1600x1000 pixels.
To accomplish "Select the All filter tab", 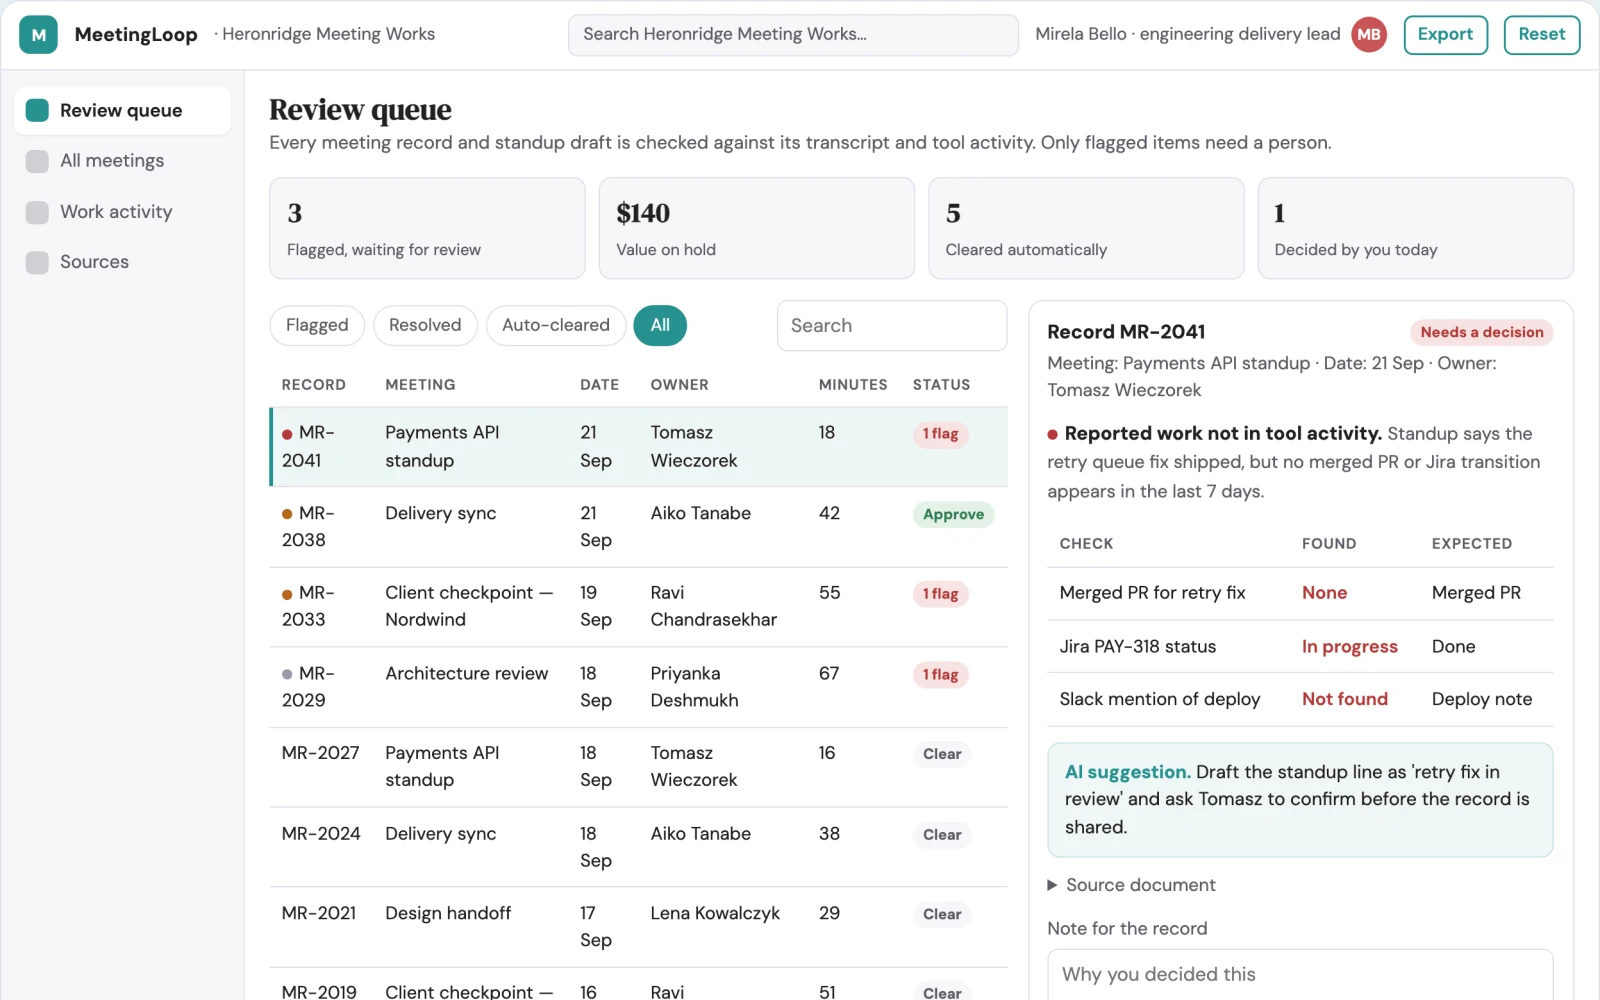I will 660,325.
